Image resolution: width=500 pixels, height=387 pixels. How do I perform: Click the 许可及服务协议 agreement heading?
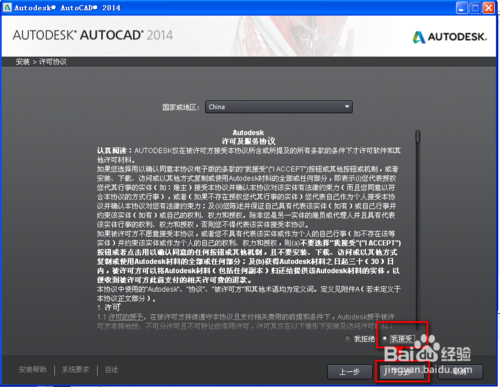click(x=248, y=141)
